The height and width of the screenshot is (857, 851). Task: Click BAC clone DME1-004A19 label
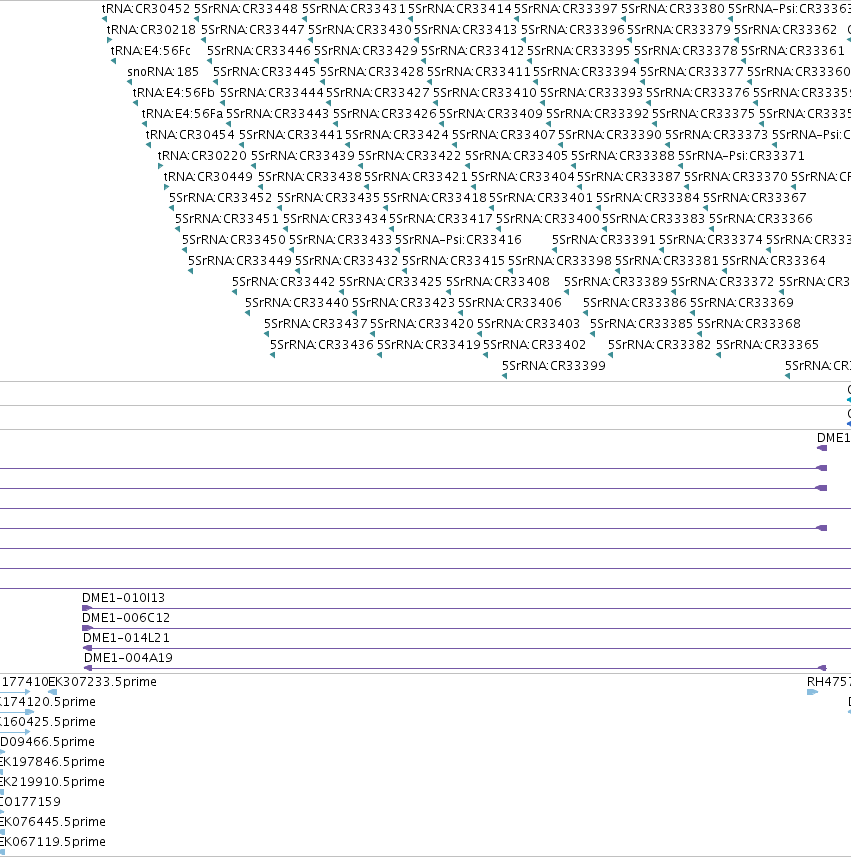click(x=128, y=658)
